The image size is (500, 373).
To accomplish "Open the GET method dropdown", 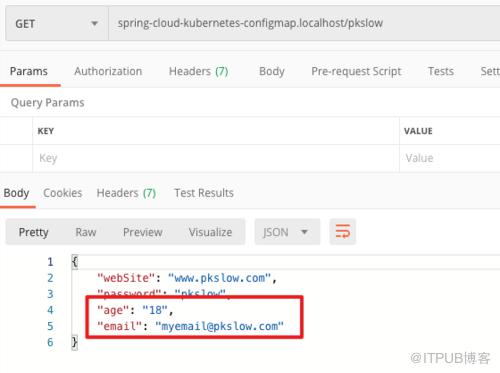I will (x=57, y=24).
